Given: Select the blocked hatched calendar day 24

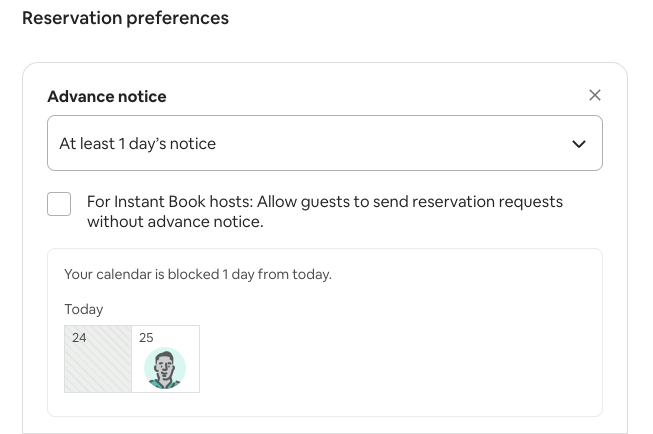Looking at the screenshot, I should [x=98, y=366].
